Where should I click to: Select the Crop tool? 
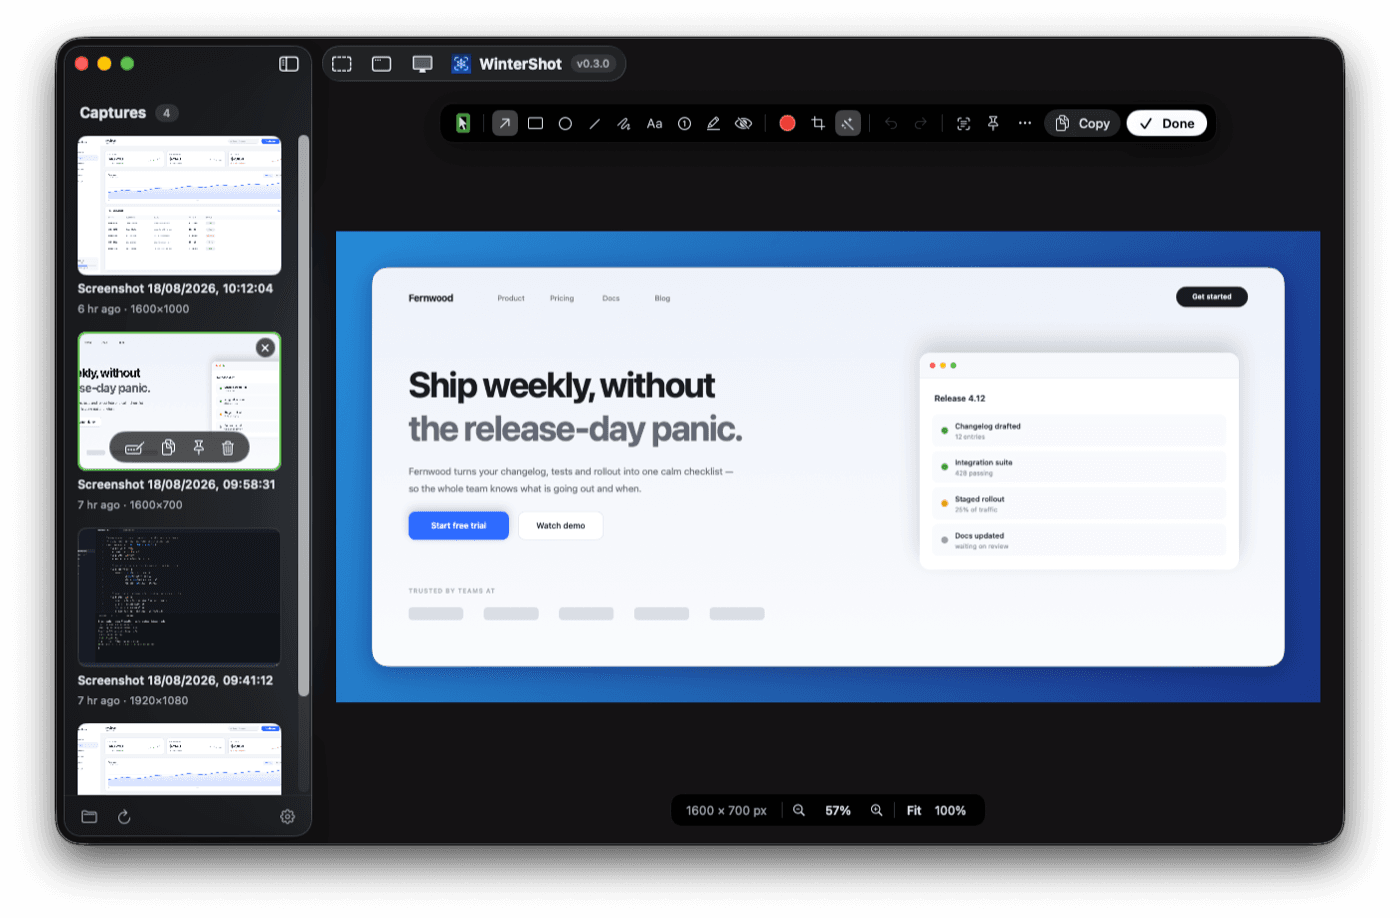(x=818, y=123)
